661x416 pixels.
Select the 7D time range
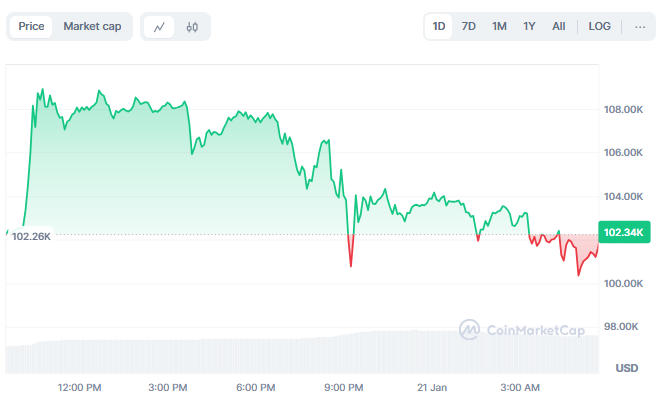click(x=468, y=26)
